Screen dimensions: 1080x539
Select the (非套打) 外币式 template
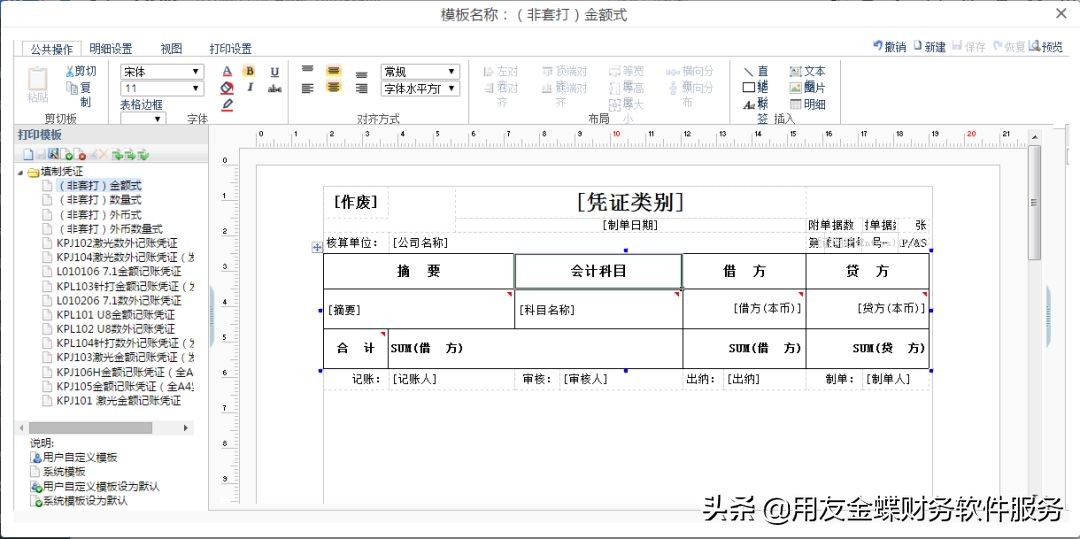[100, 215]
